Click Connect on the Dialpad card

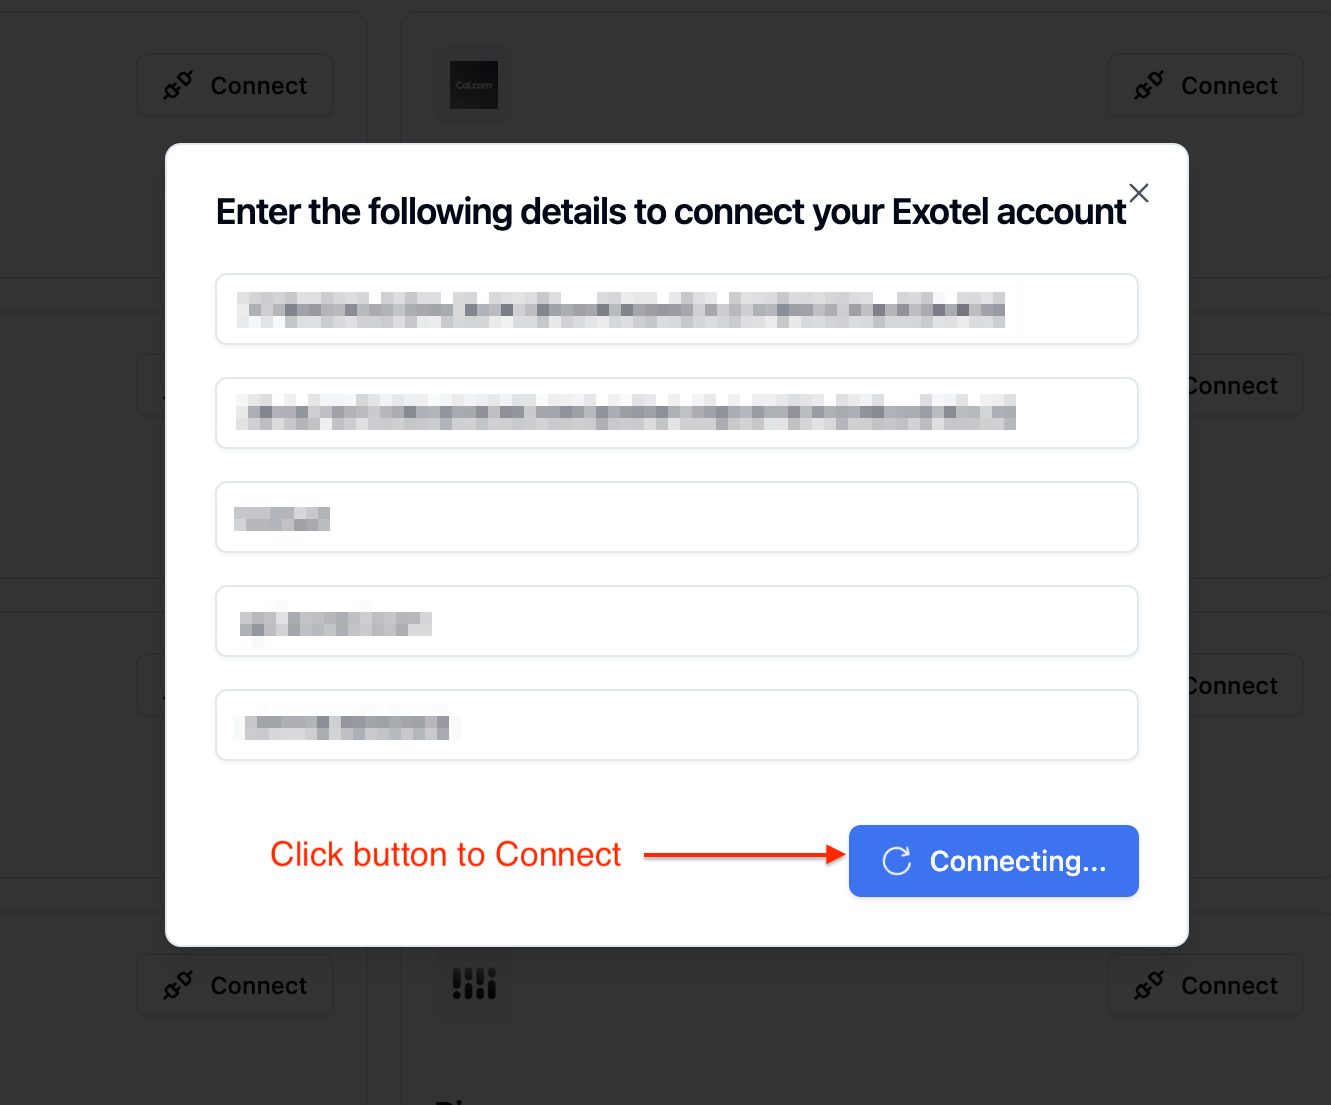[x=1205, y=985]
